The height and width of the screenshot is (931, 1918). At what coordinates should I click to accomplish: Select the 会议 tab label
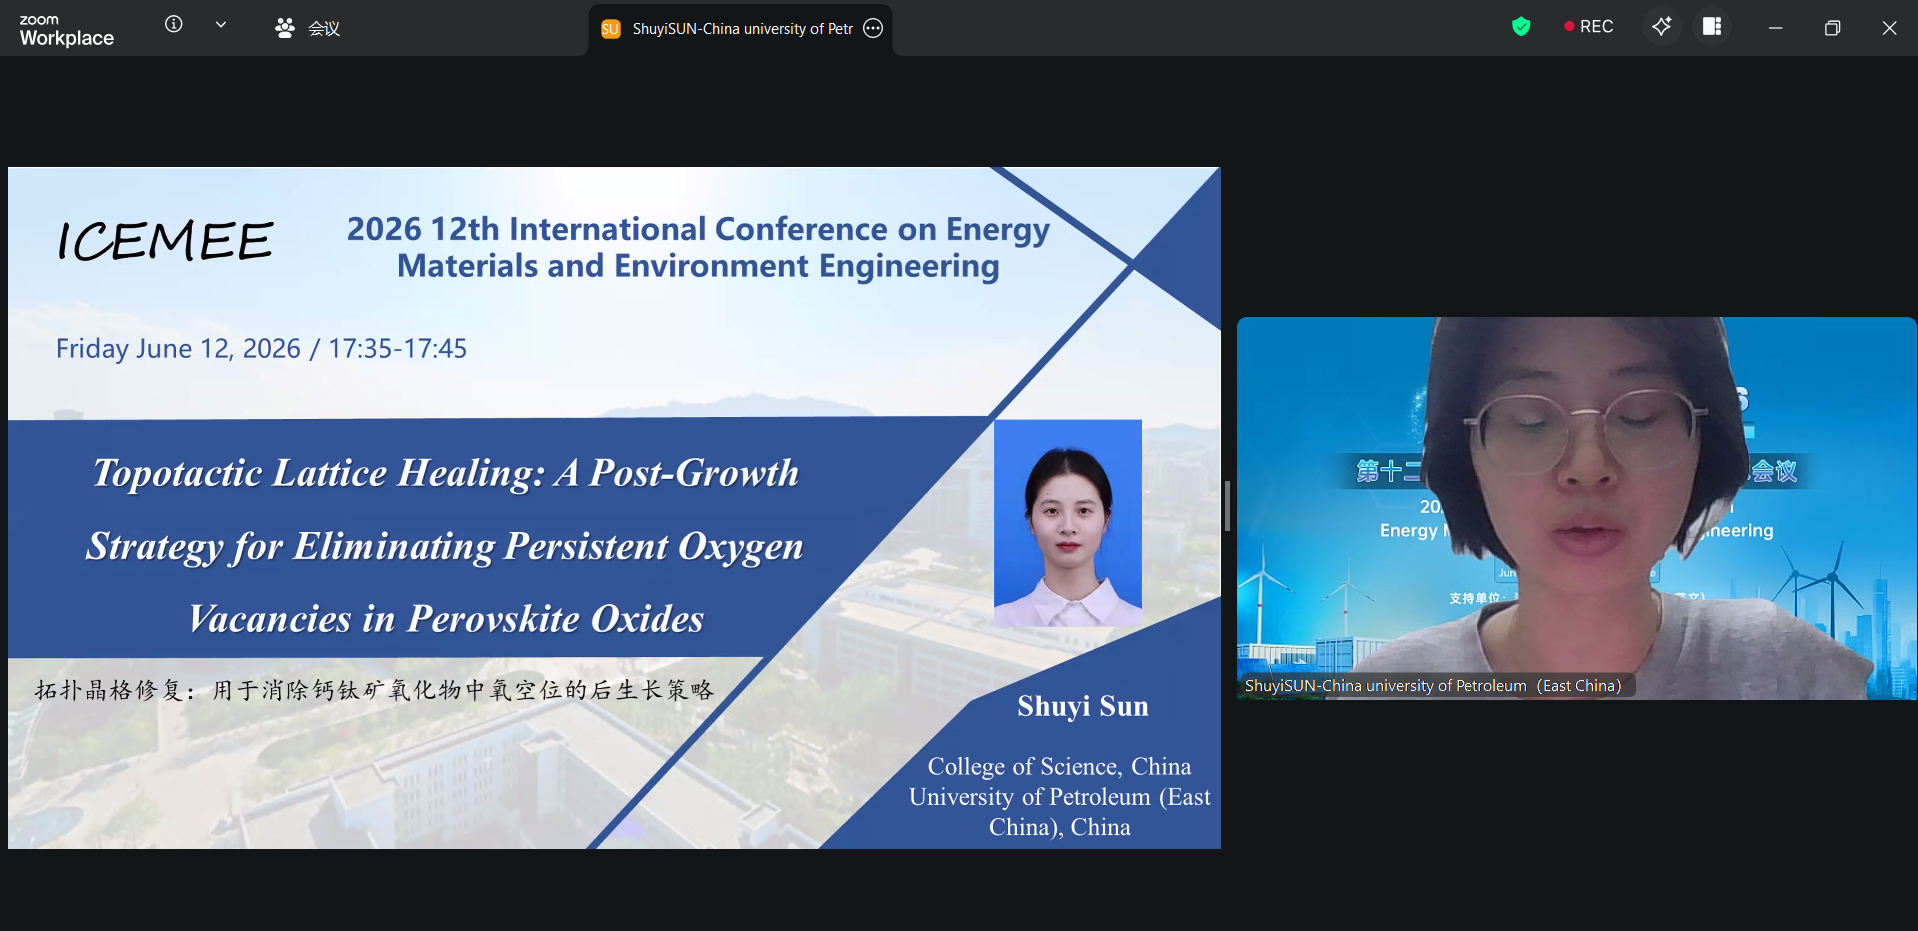[x=324, y=28]
